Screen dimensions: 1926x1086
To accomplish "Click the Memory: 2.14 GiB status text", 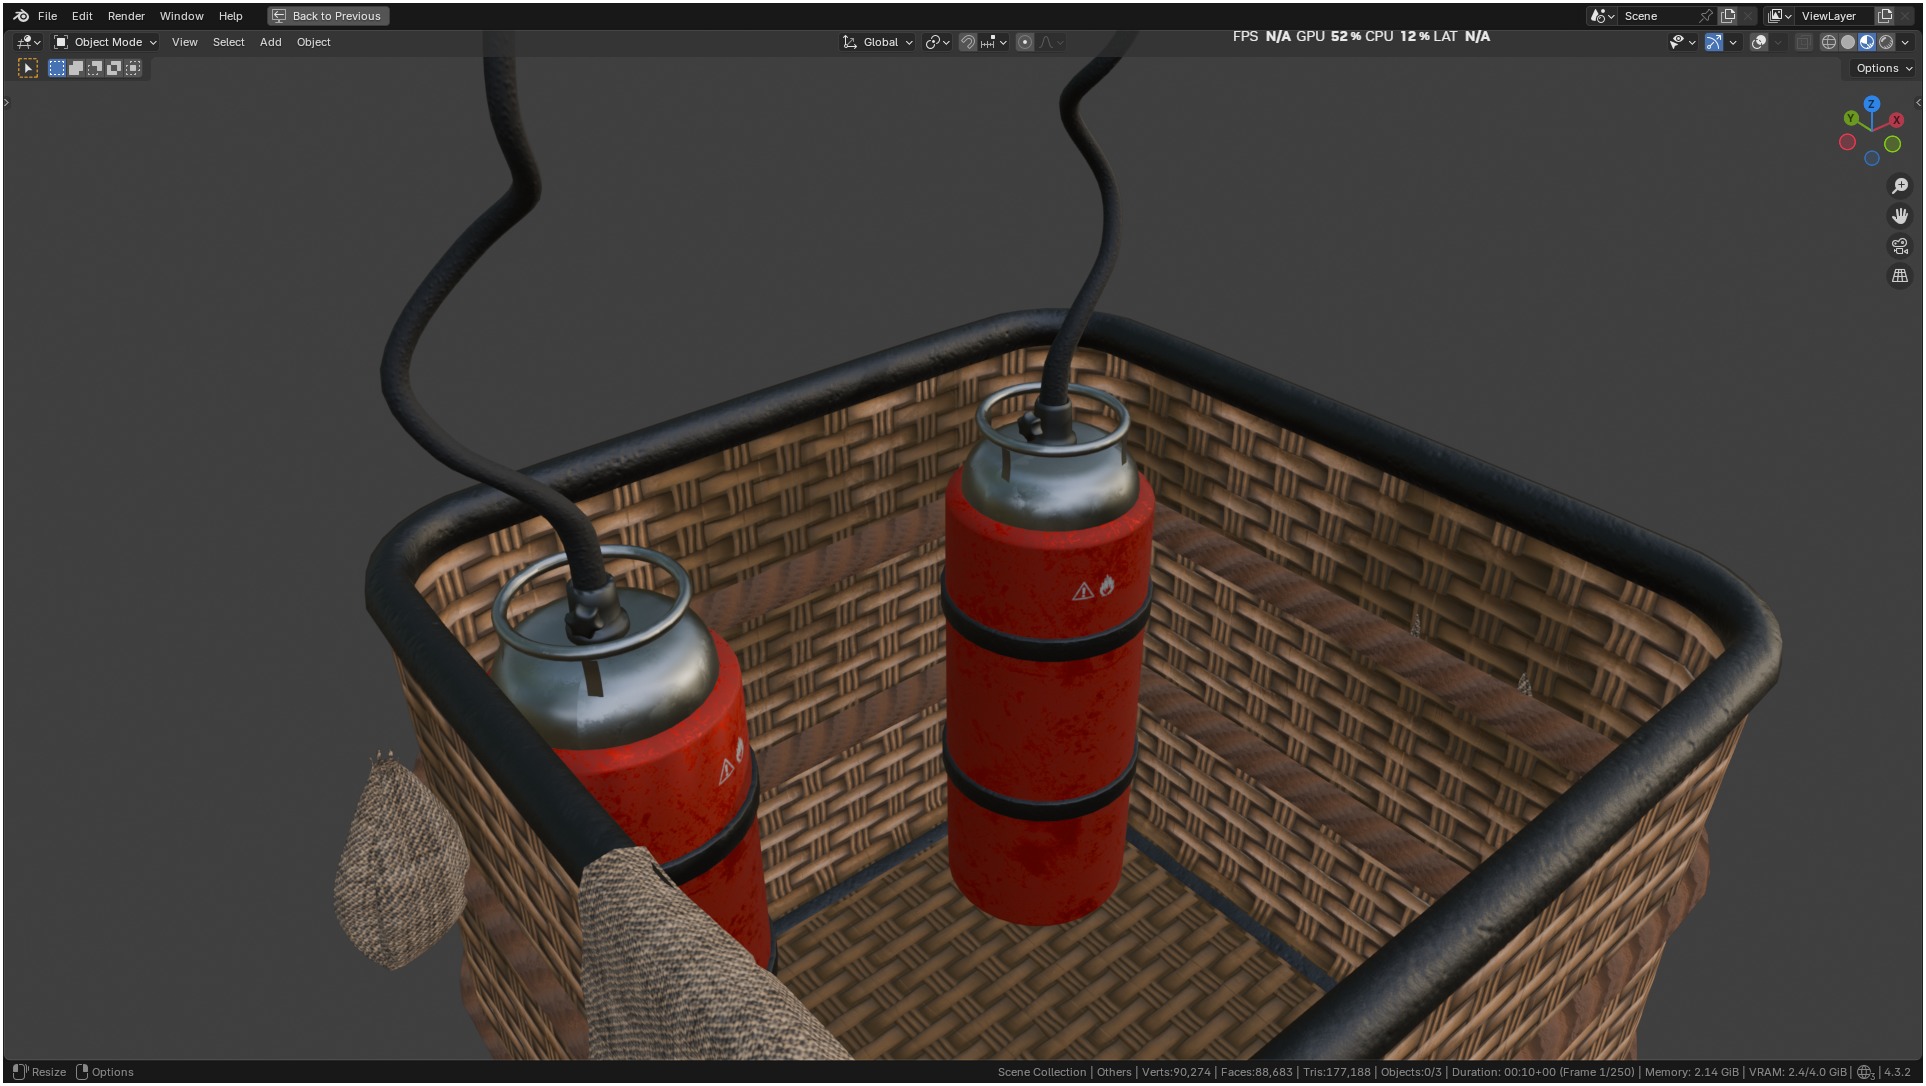I will pyautogui.click(x=1691, y=1072).
